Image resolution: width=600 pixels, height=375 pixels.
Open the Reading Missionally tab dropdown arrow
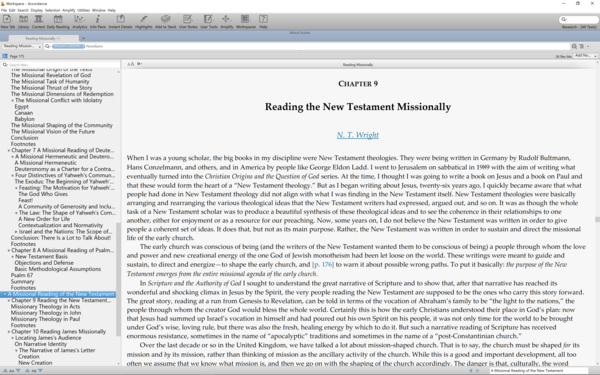pyautogui.click(x=58, y=38)
